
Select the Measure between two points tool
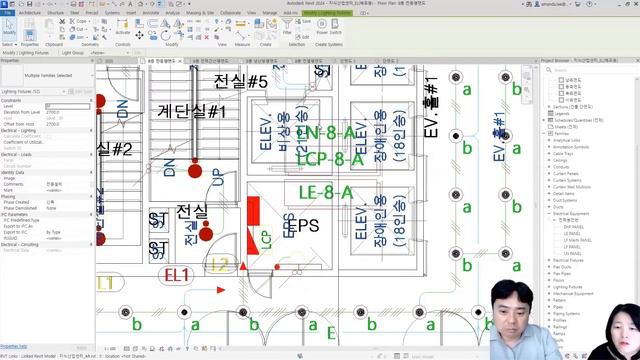point(241,24)
